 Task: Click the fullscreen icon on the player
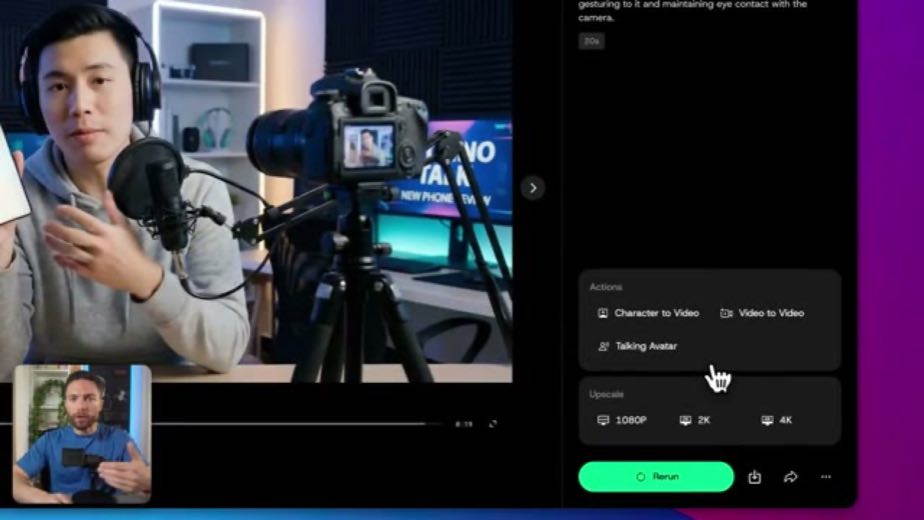[493, 424]
